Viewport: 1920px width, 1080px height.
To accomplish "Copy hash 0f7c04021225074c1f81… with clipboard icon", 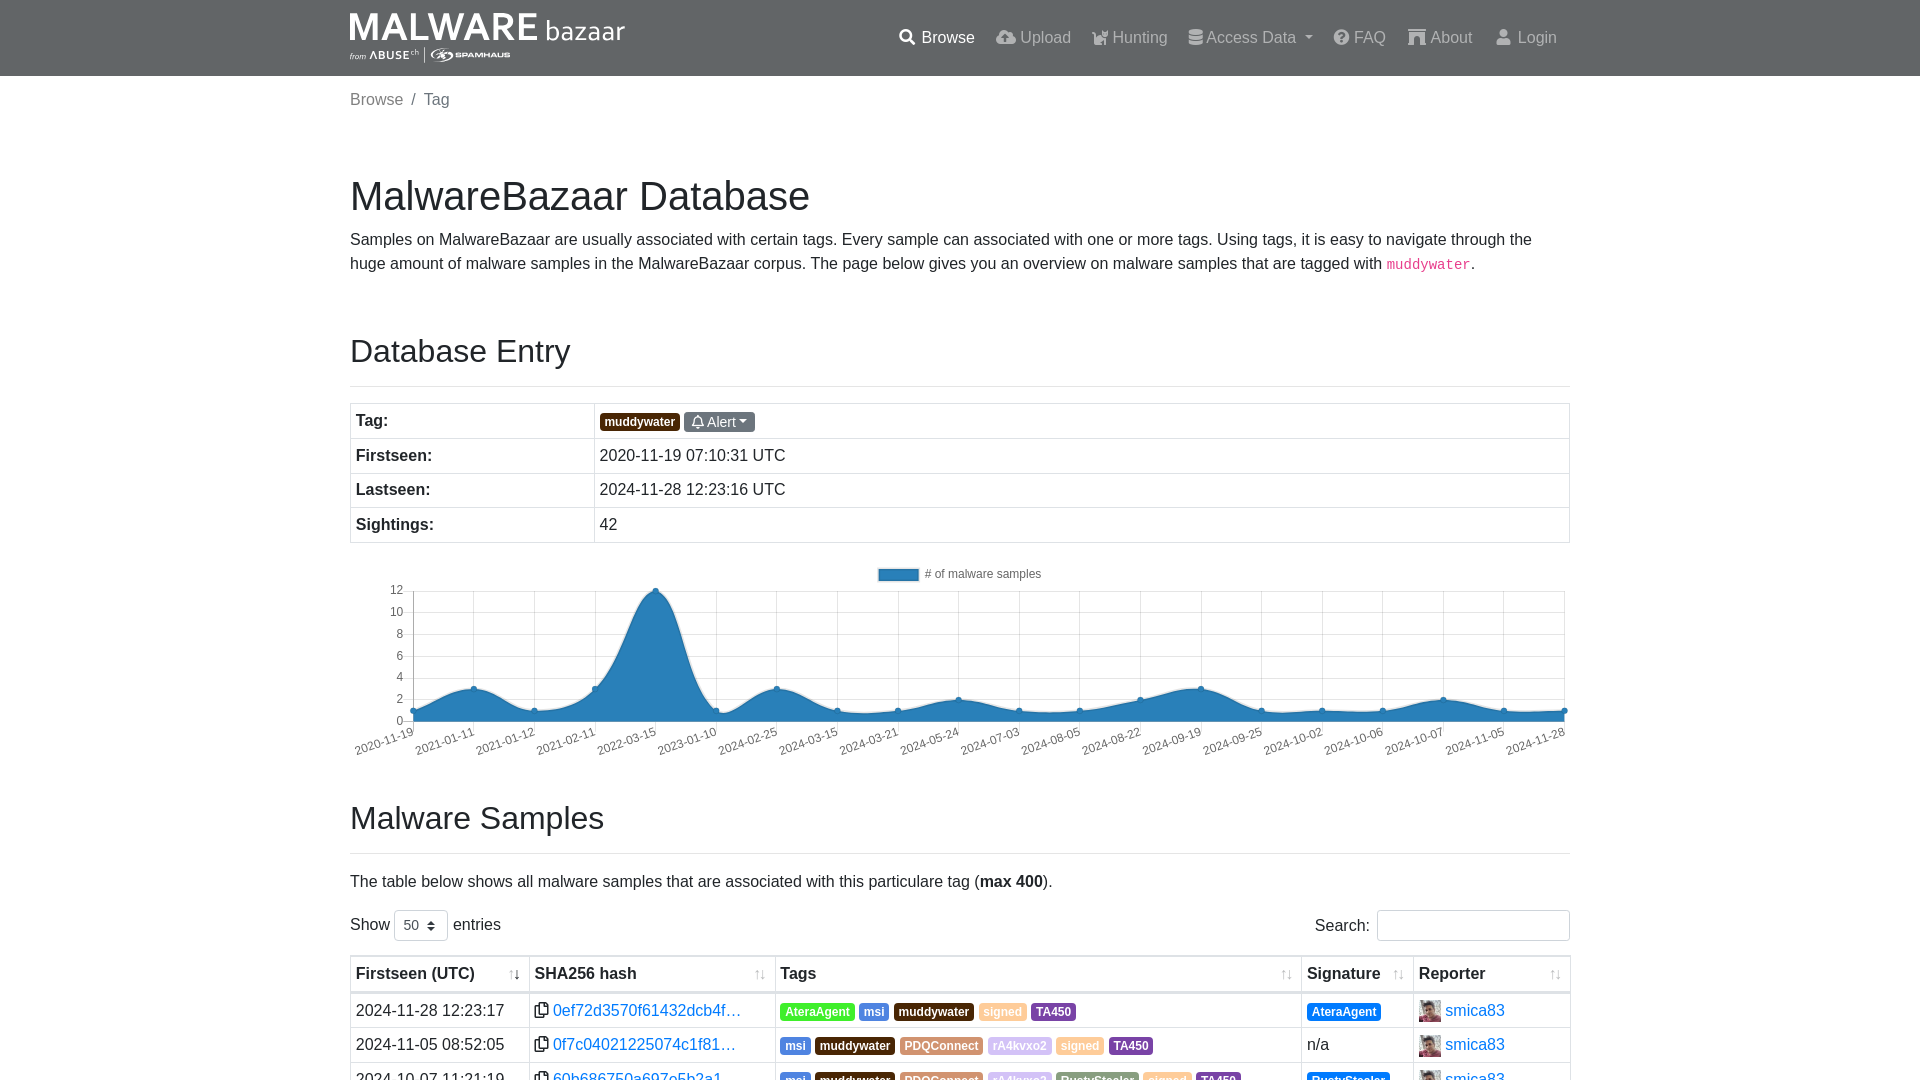I will click(541, 1045).
